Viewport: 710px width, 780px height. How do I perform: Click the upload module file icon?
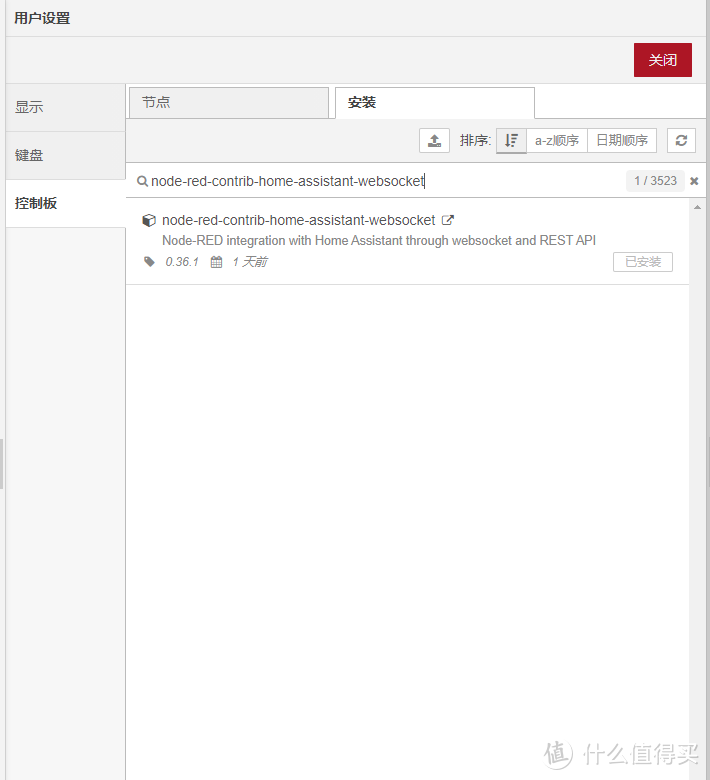coord(434,141)
